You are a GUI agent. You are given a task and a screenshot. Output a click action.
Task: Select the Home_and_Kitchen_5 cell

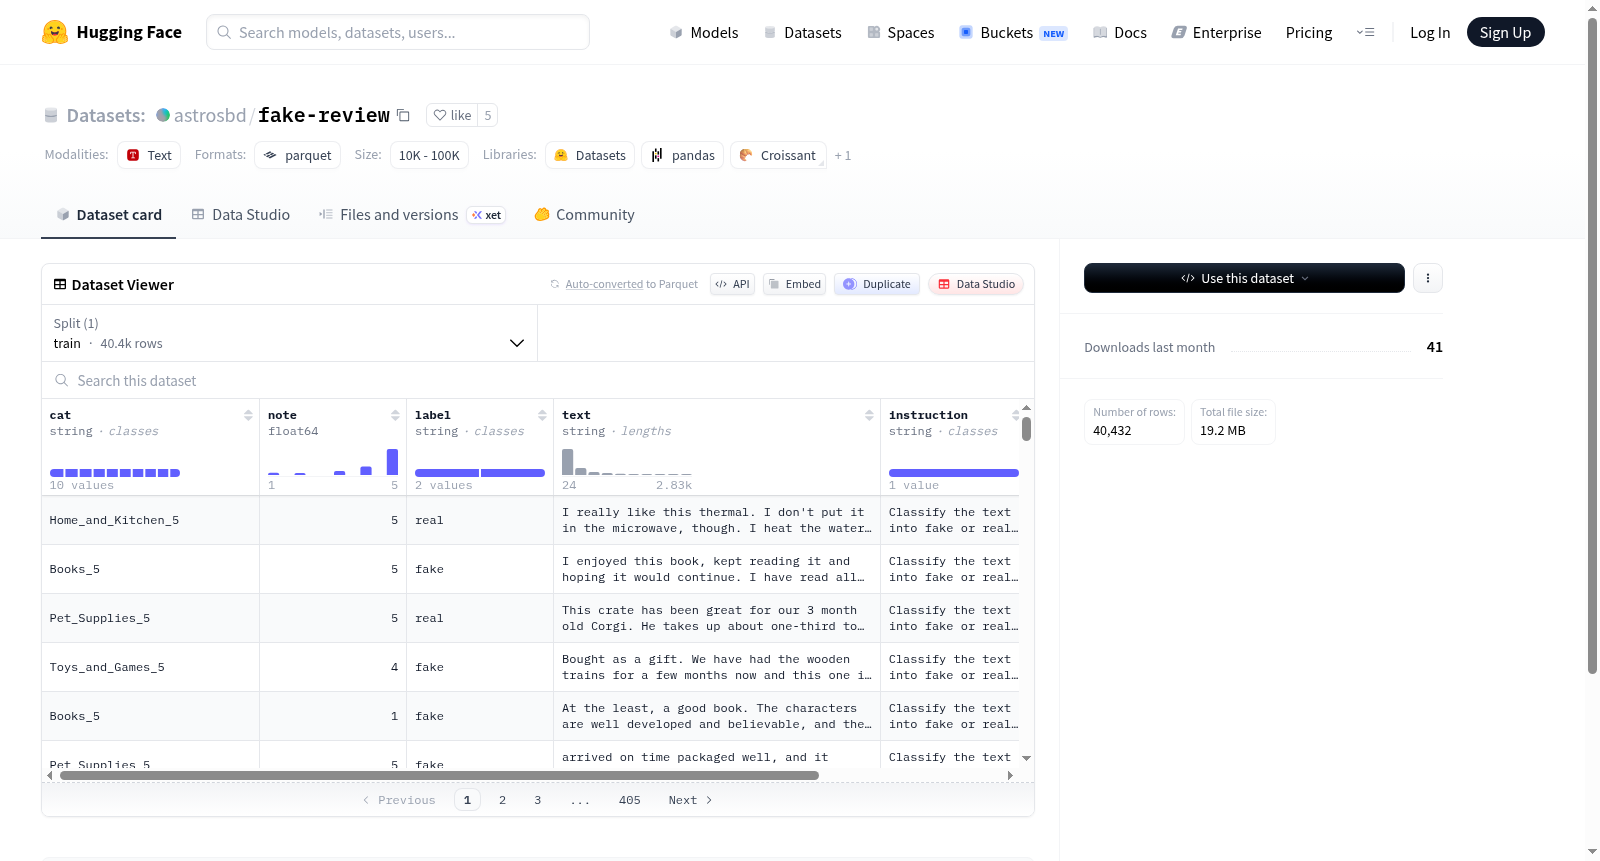click(x=150, y=520)
